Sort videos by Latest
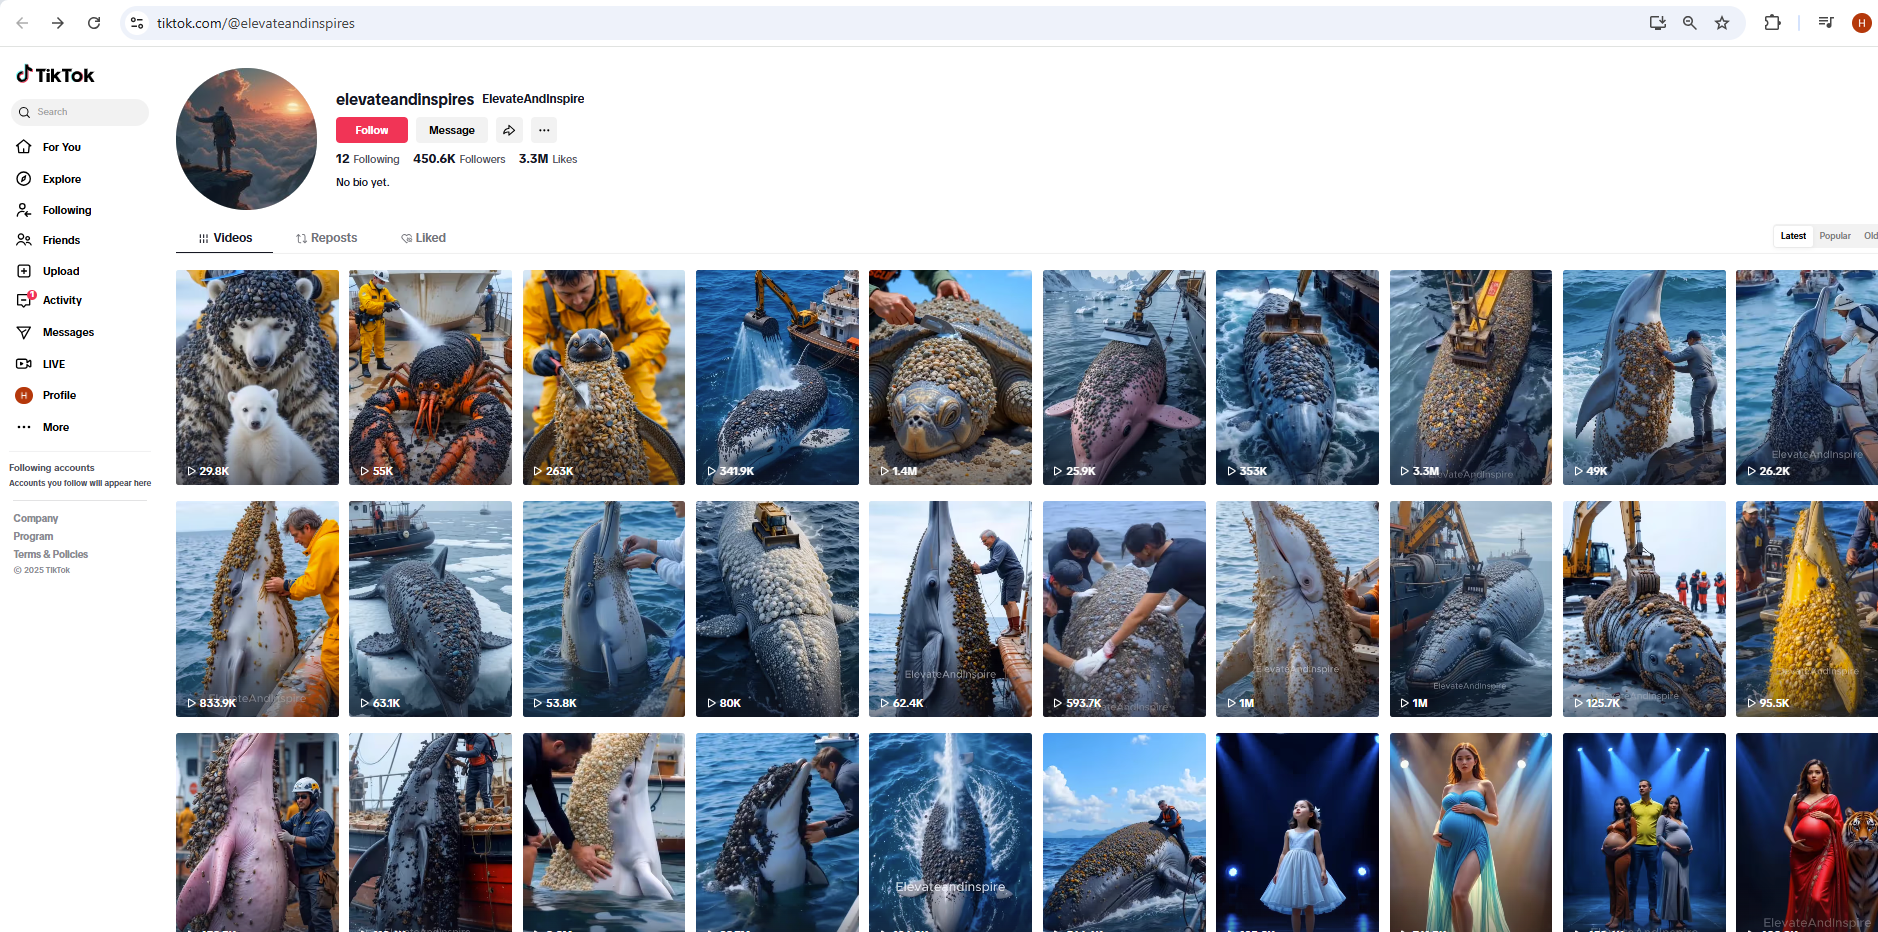This screenshot has width=1878, height=932. [x=1793, y=236]
